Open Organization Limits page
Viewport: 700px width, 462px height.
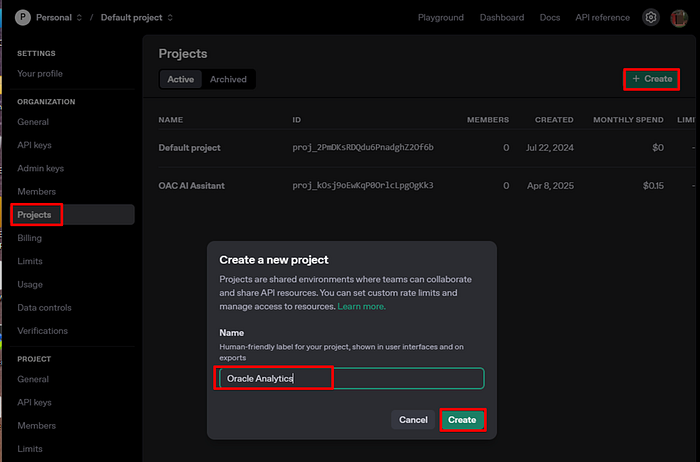click(29, 261)
